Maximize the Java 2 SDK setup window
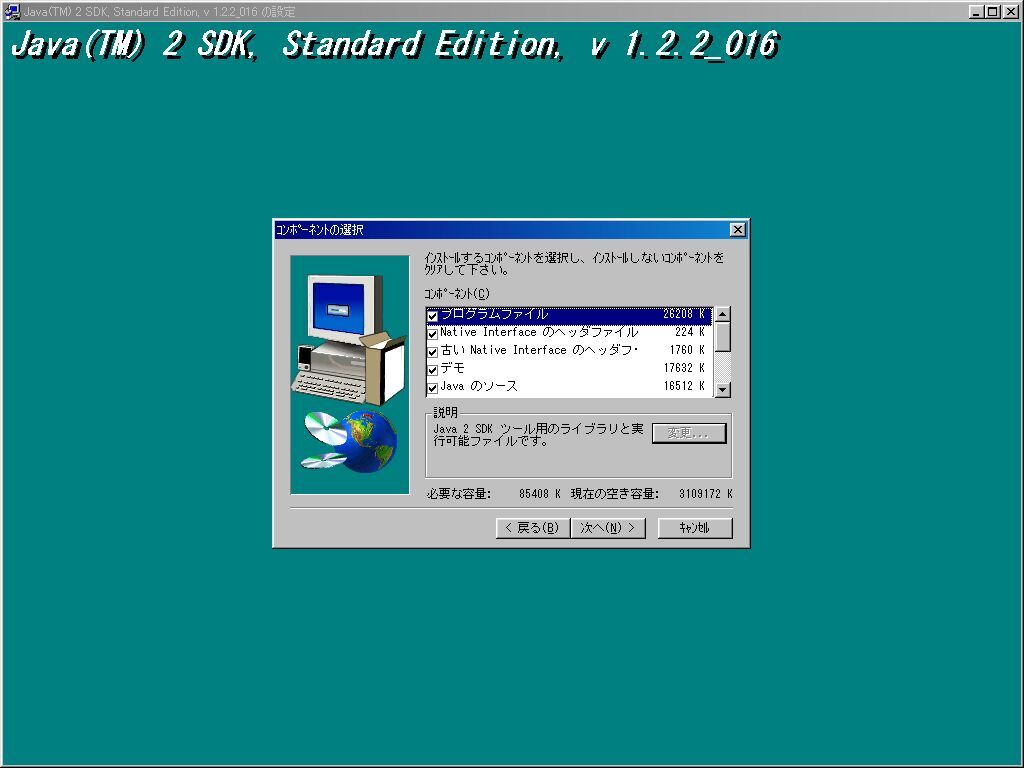Viewport: 1024px width, 768px height. click(992, 12)
